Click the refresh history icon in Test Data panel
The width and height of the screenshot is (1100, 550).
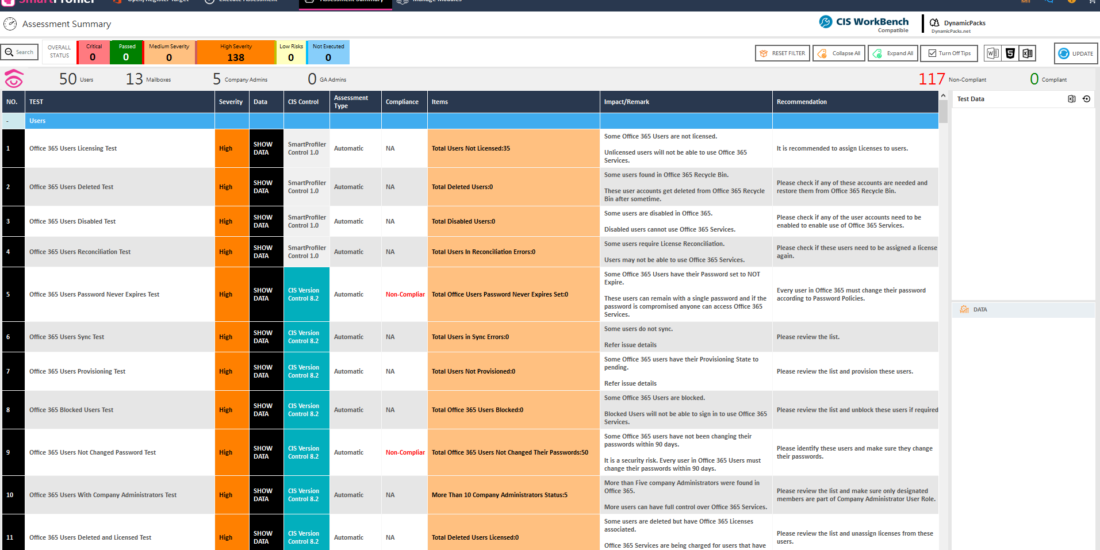click(x=1086, y=99)
